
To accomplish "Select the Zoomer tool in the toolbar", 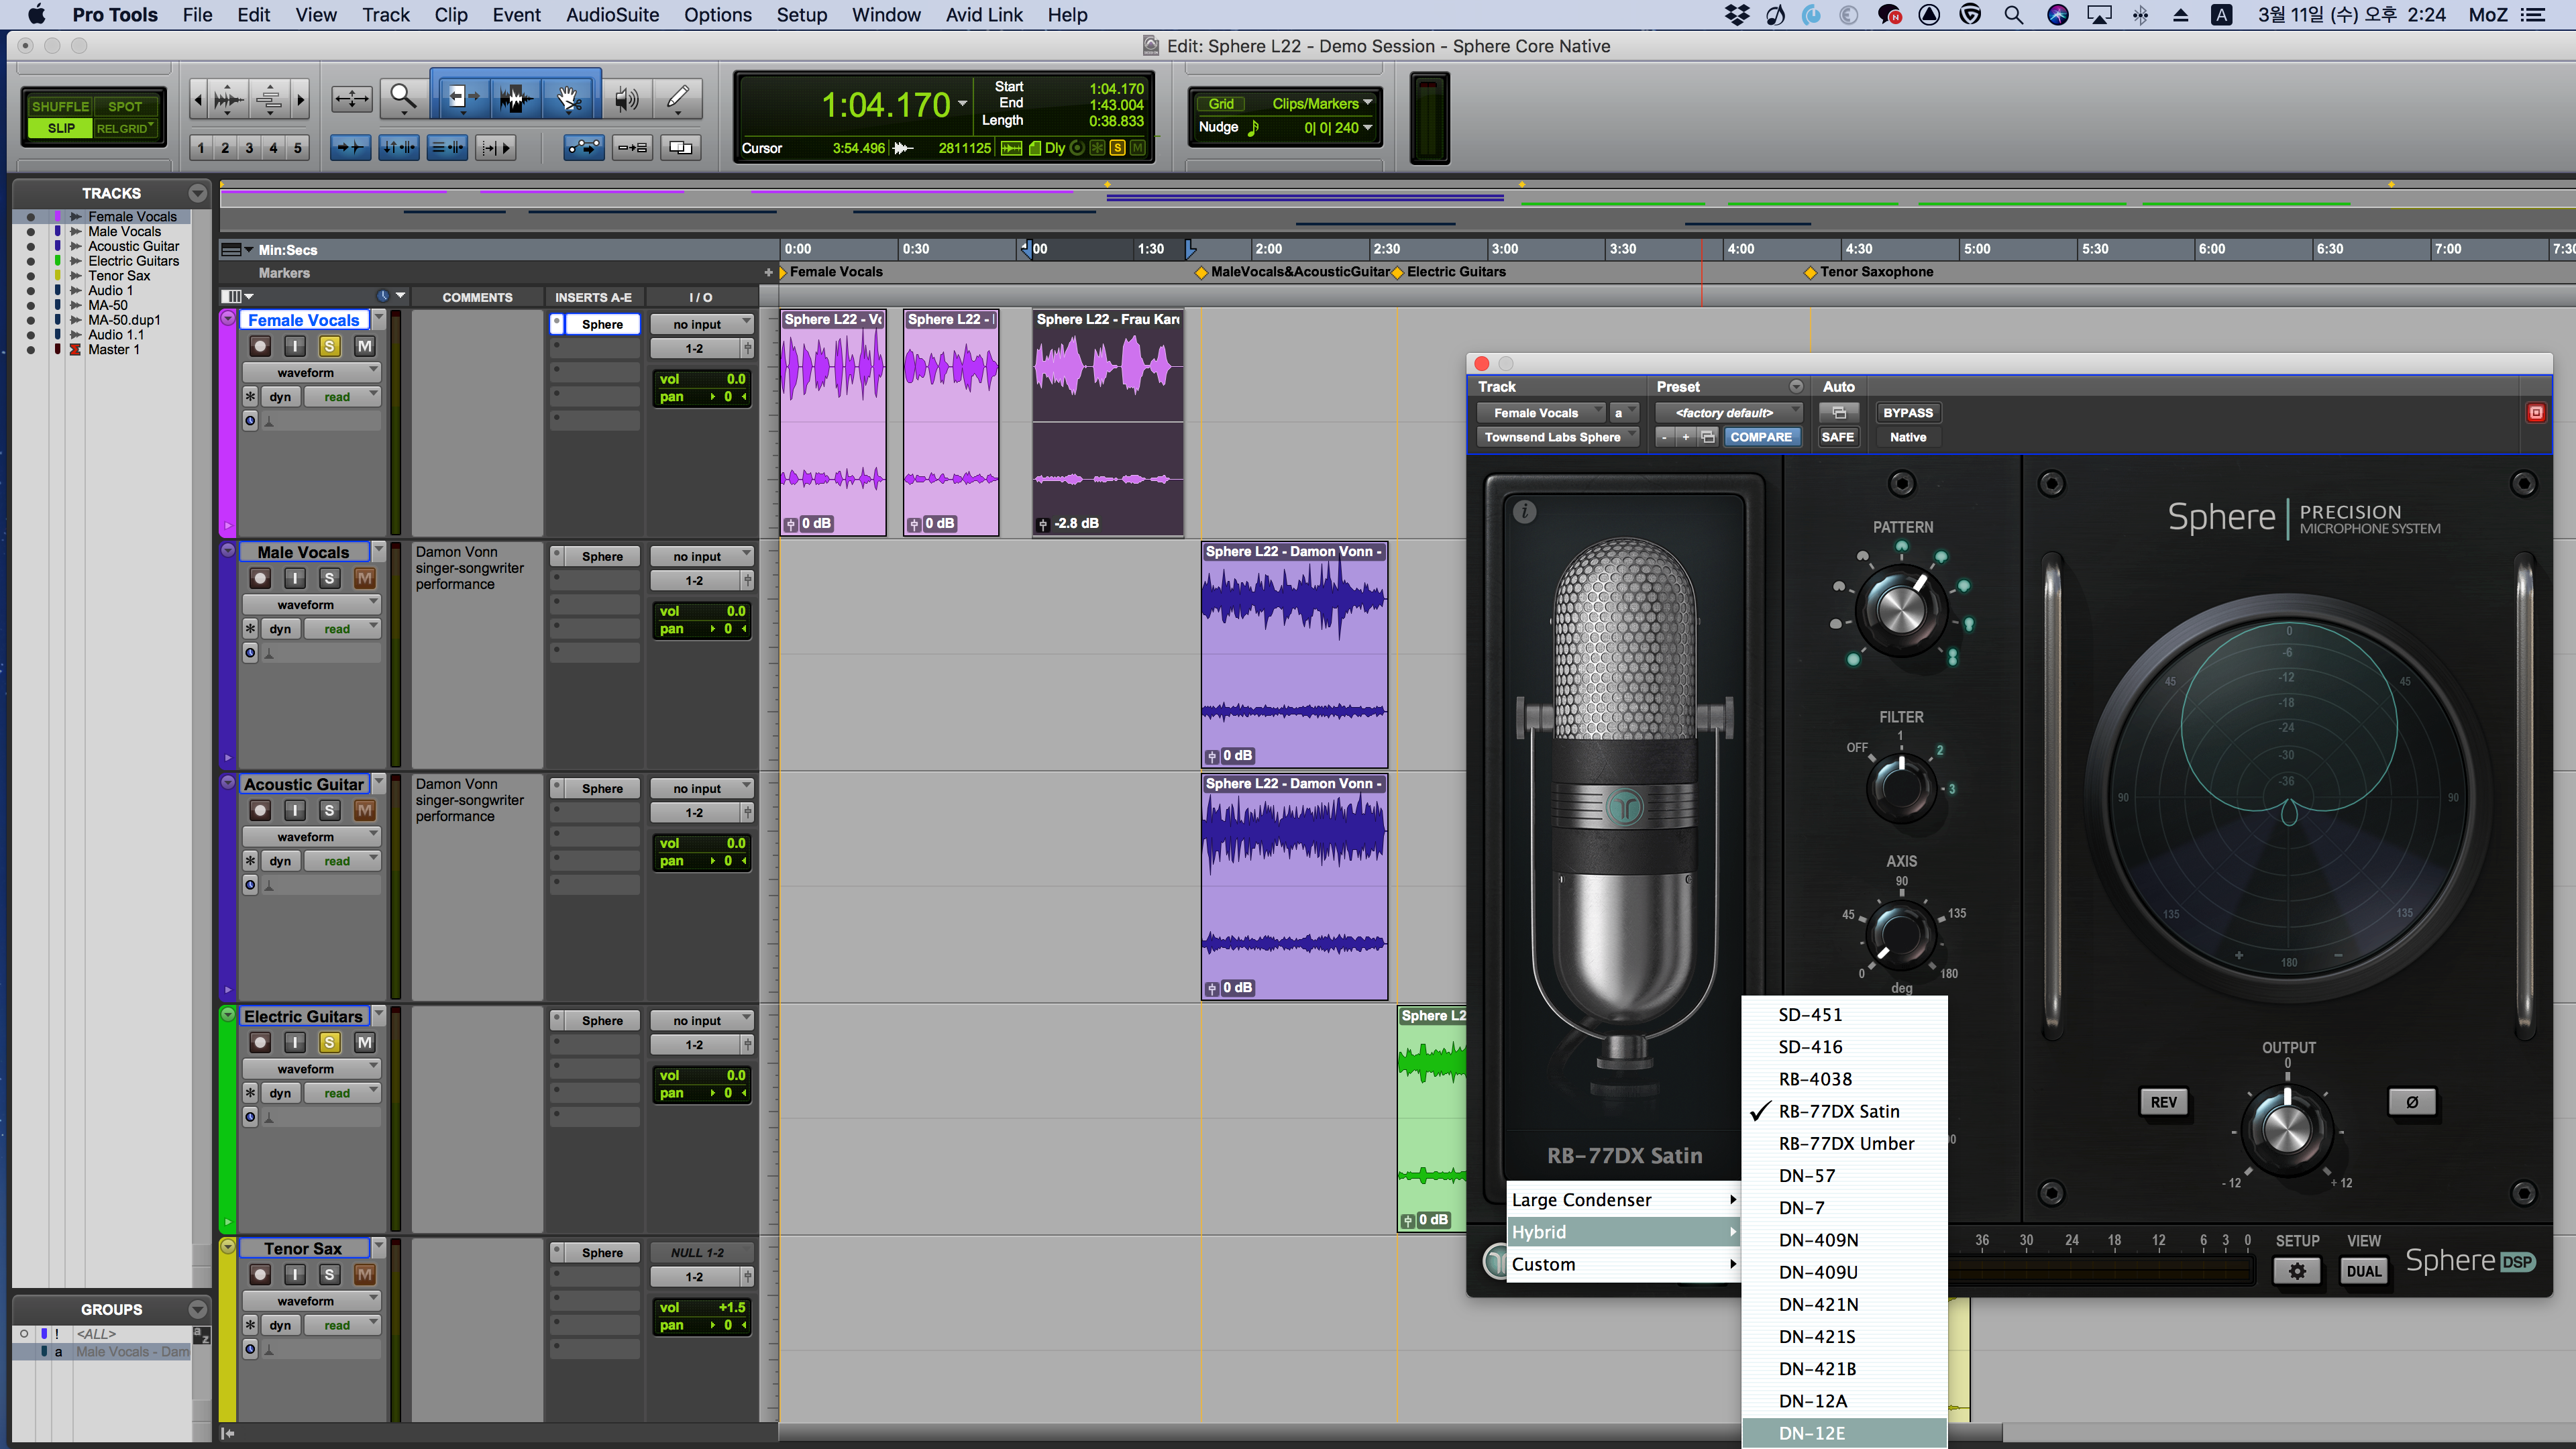I will [x=403, y=98].
